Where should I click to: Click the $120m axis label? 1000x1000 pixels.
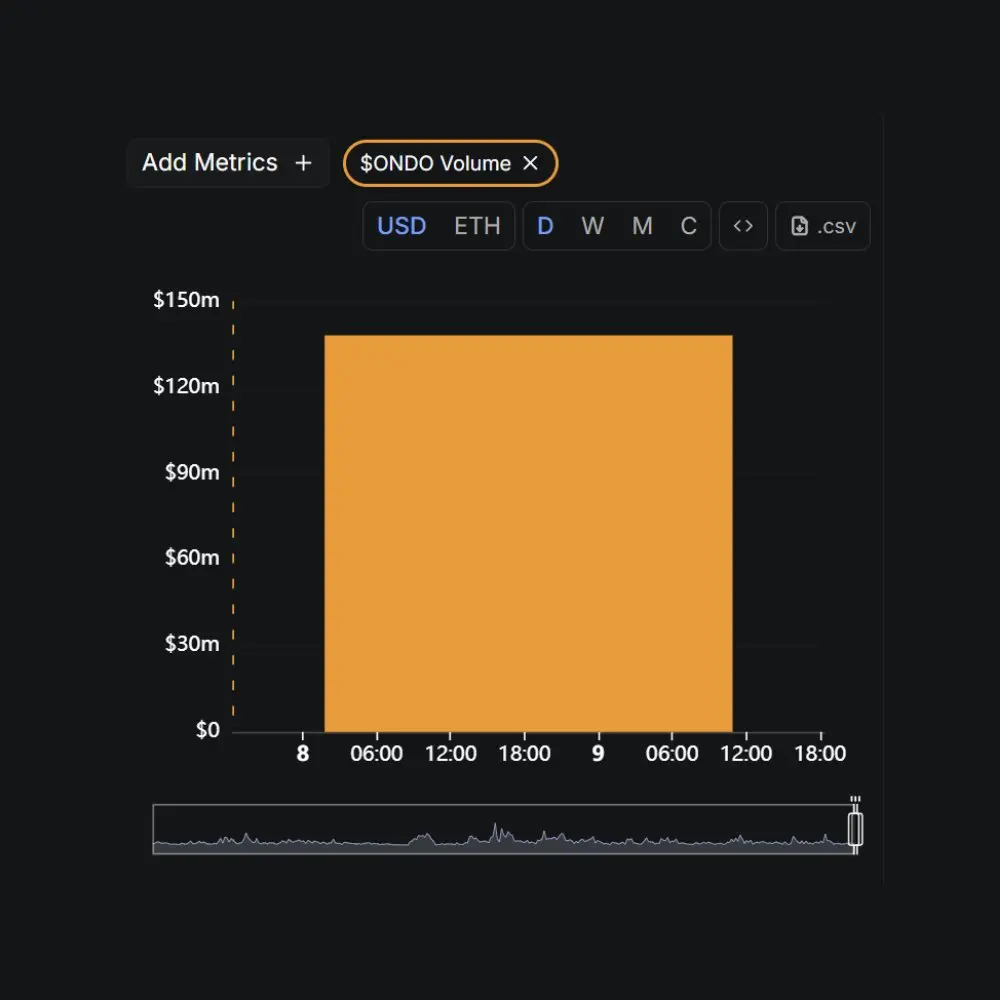(x=186, y=386)
